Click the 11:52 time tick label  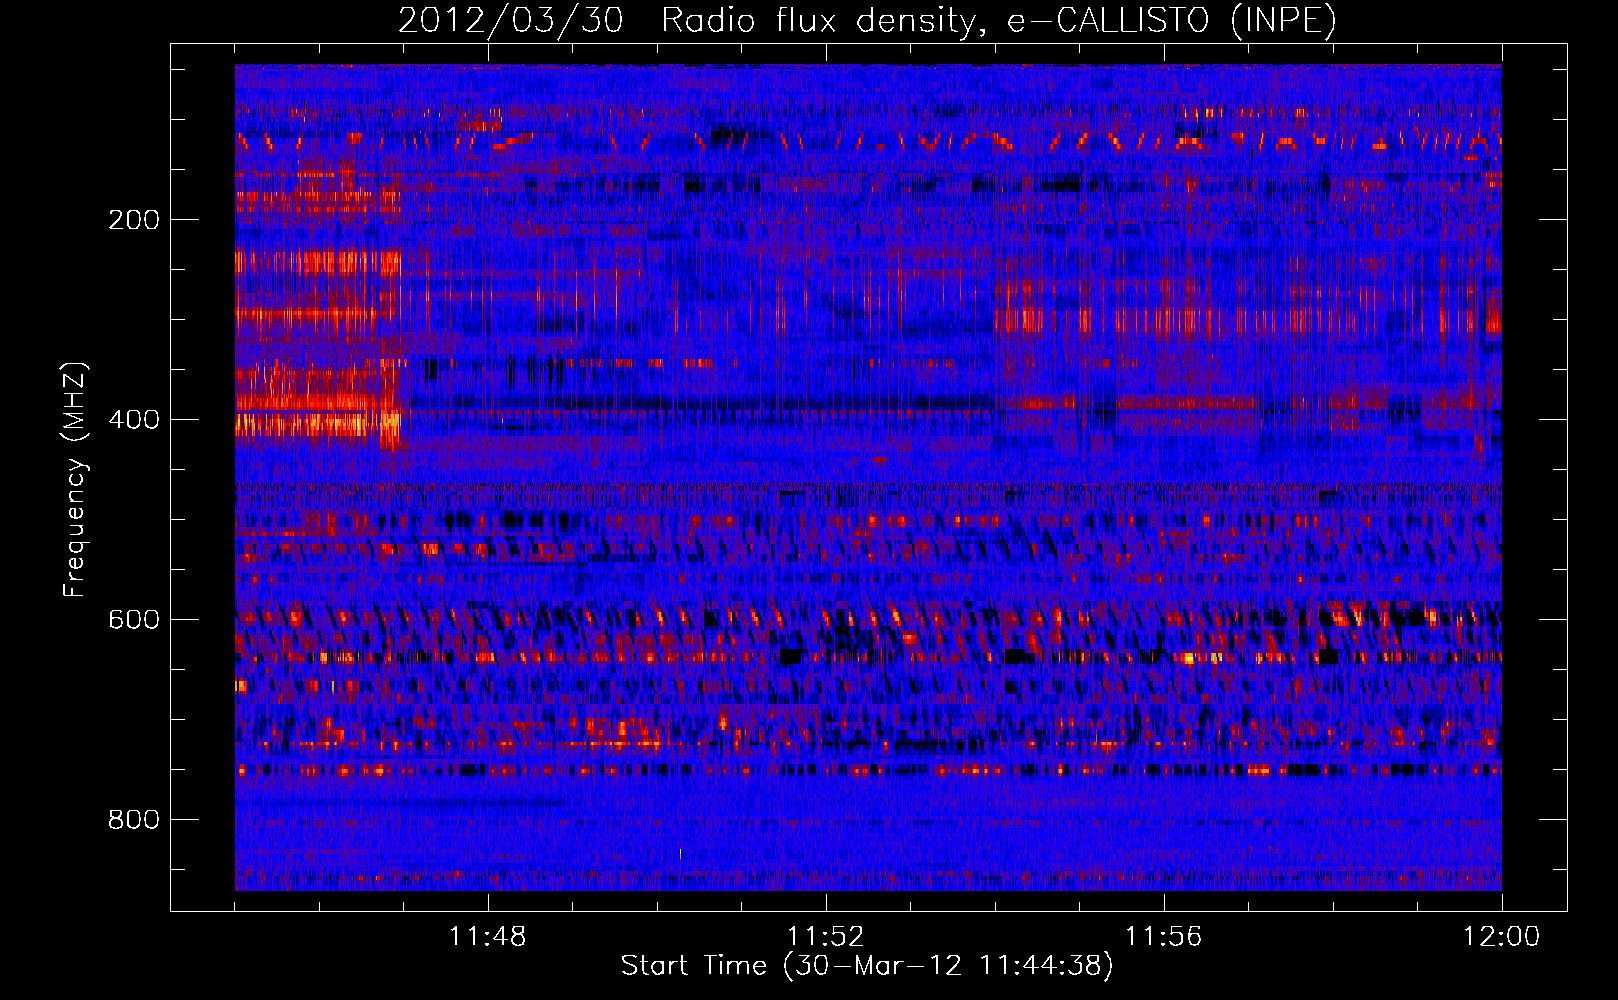tap(826, 937)
